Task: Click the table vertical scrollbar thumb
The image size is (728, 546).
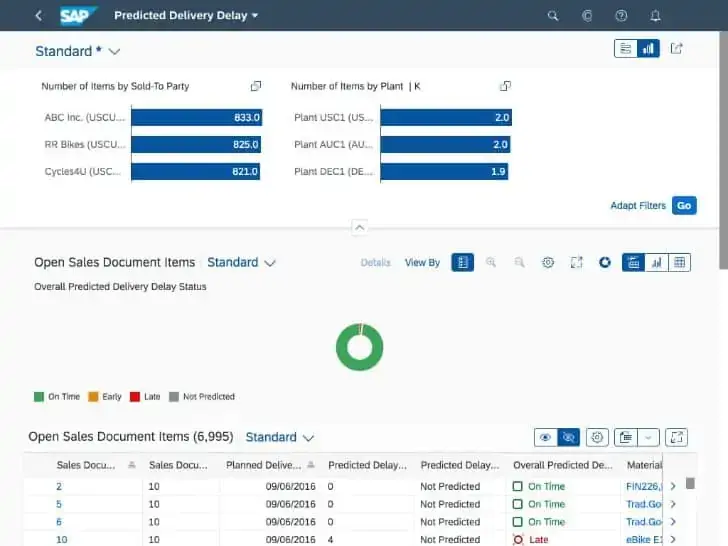Action: tap(690, 483)
